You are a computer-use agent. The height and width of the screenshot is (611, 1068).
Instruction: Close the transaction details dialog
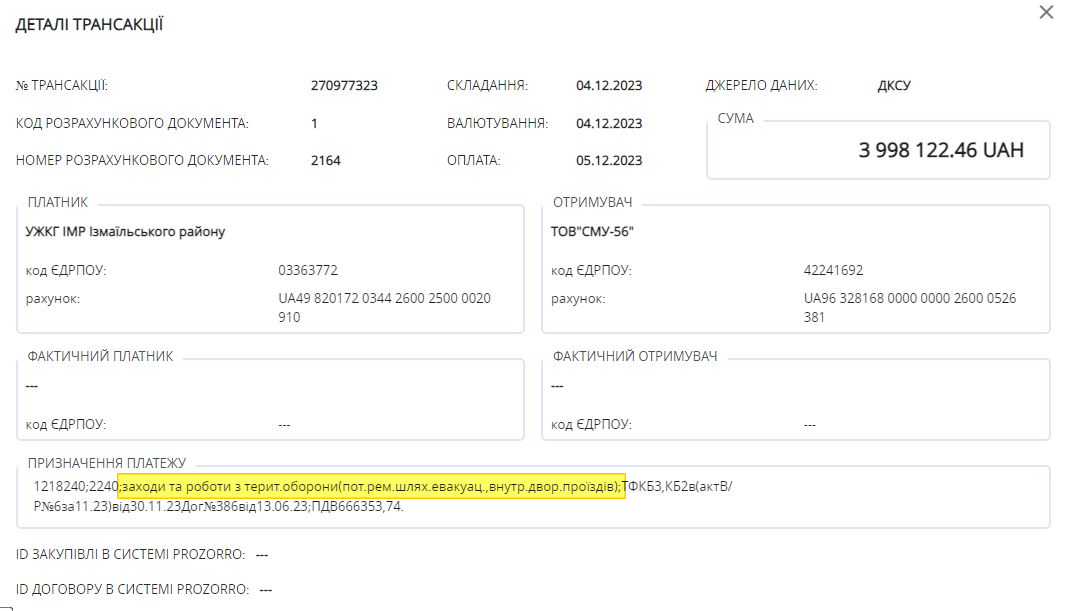[x=1046, y=12]
